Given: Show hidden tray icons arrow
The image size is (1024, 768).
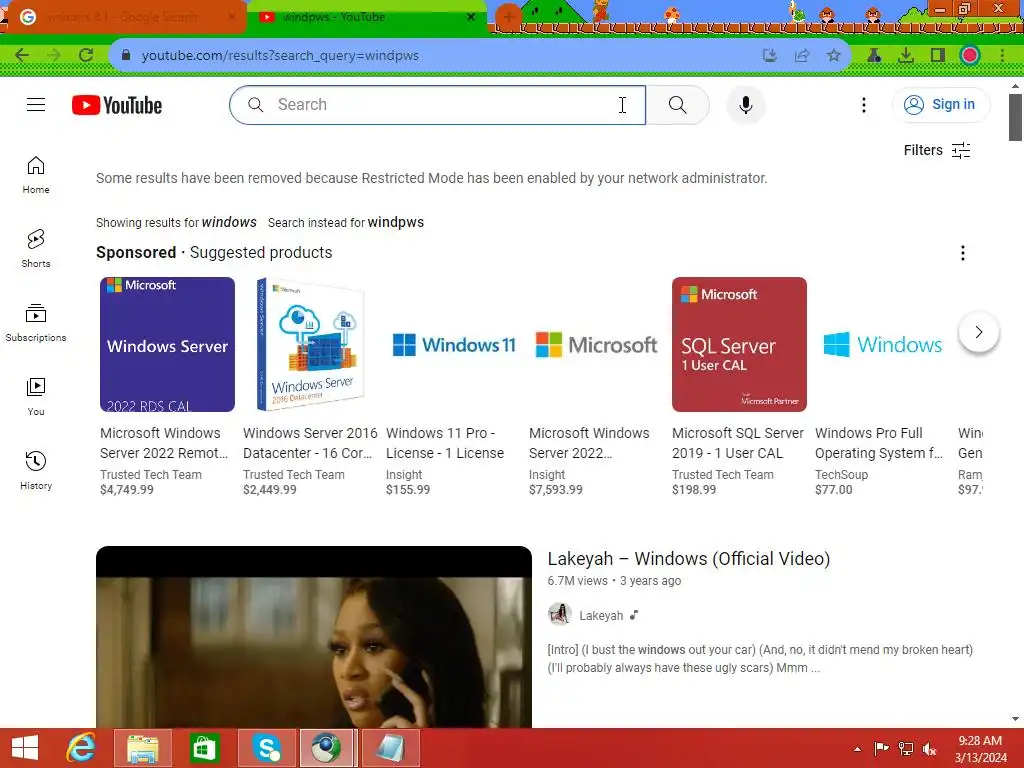Looking at the screenshot, I should [x=857, y=749].
